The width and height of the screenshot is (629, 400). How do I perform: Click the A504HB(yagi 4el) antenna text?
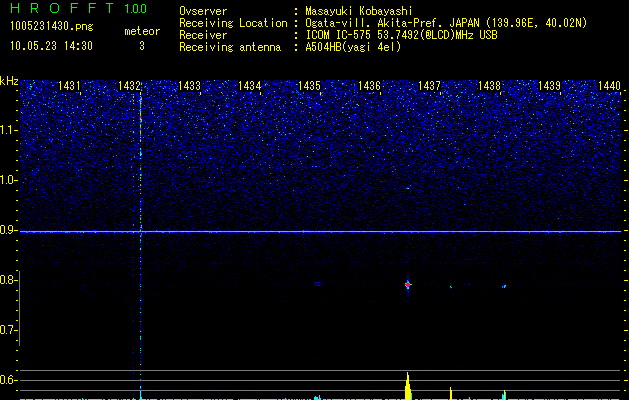[353, 47]
